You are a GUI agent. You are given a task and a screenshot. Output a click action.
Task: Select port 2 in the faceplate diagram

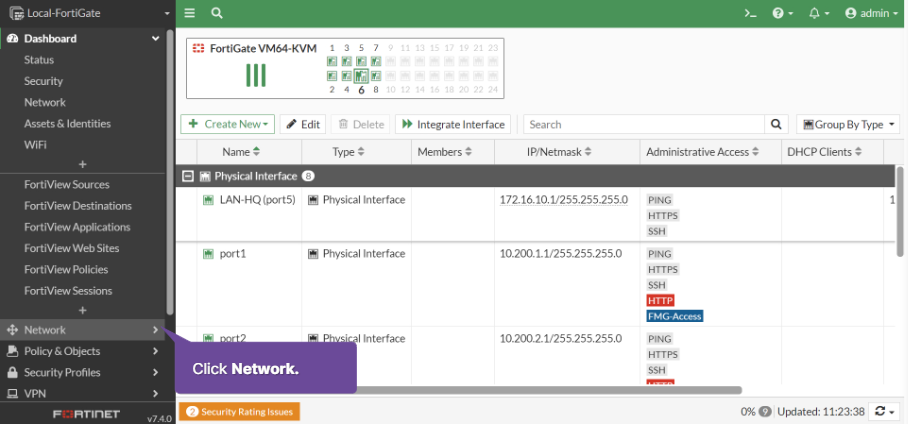click(332, 76)
